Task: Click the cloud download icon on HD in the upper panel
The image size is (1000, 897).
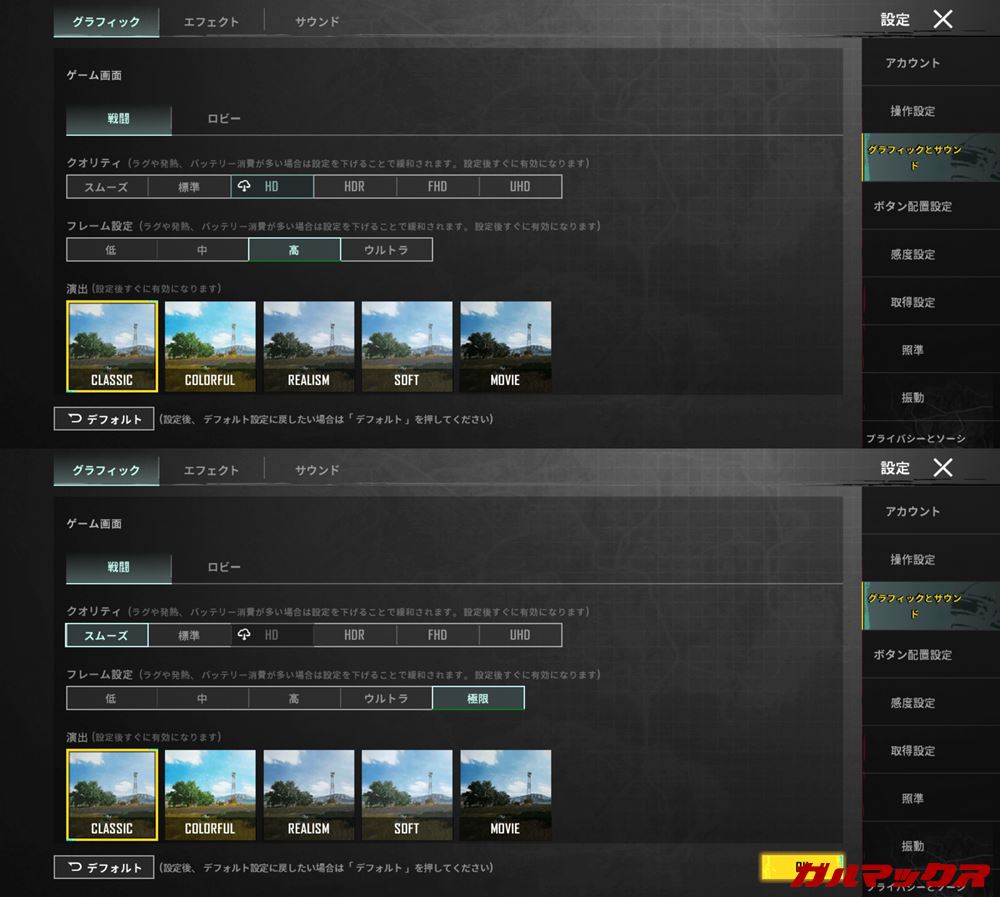Action: [x=244, y=186]
